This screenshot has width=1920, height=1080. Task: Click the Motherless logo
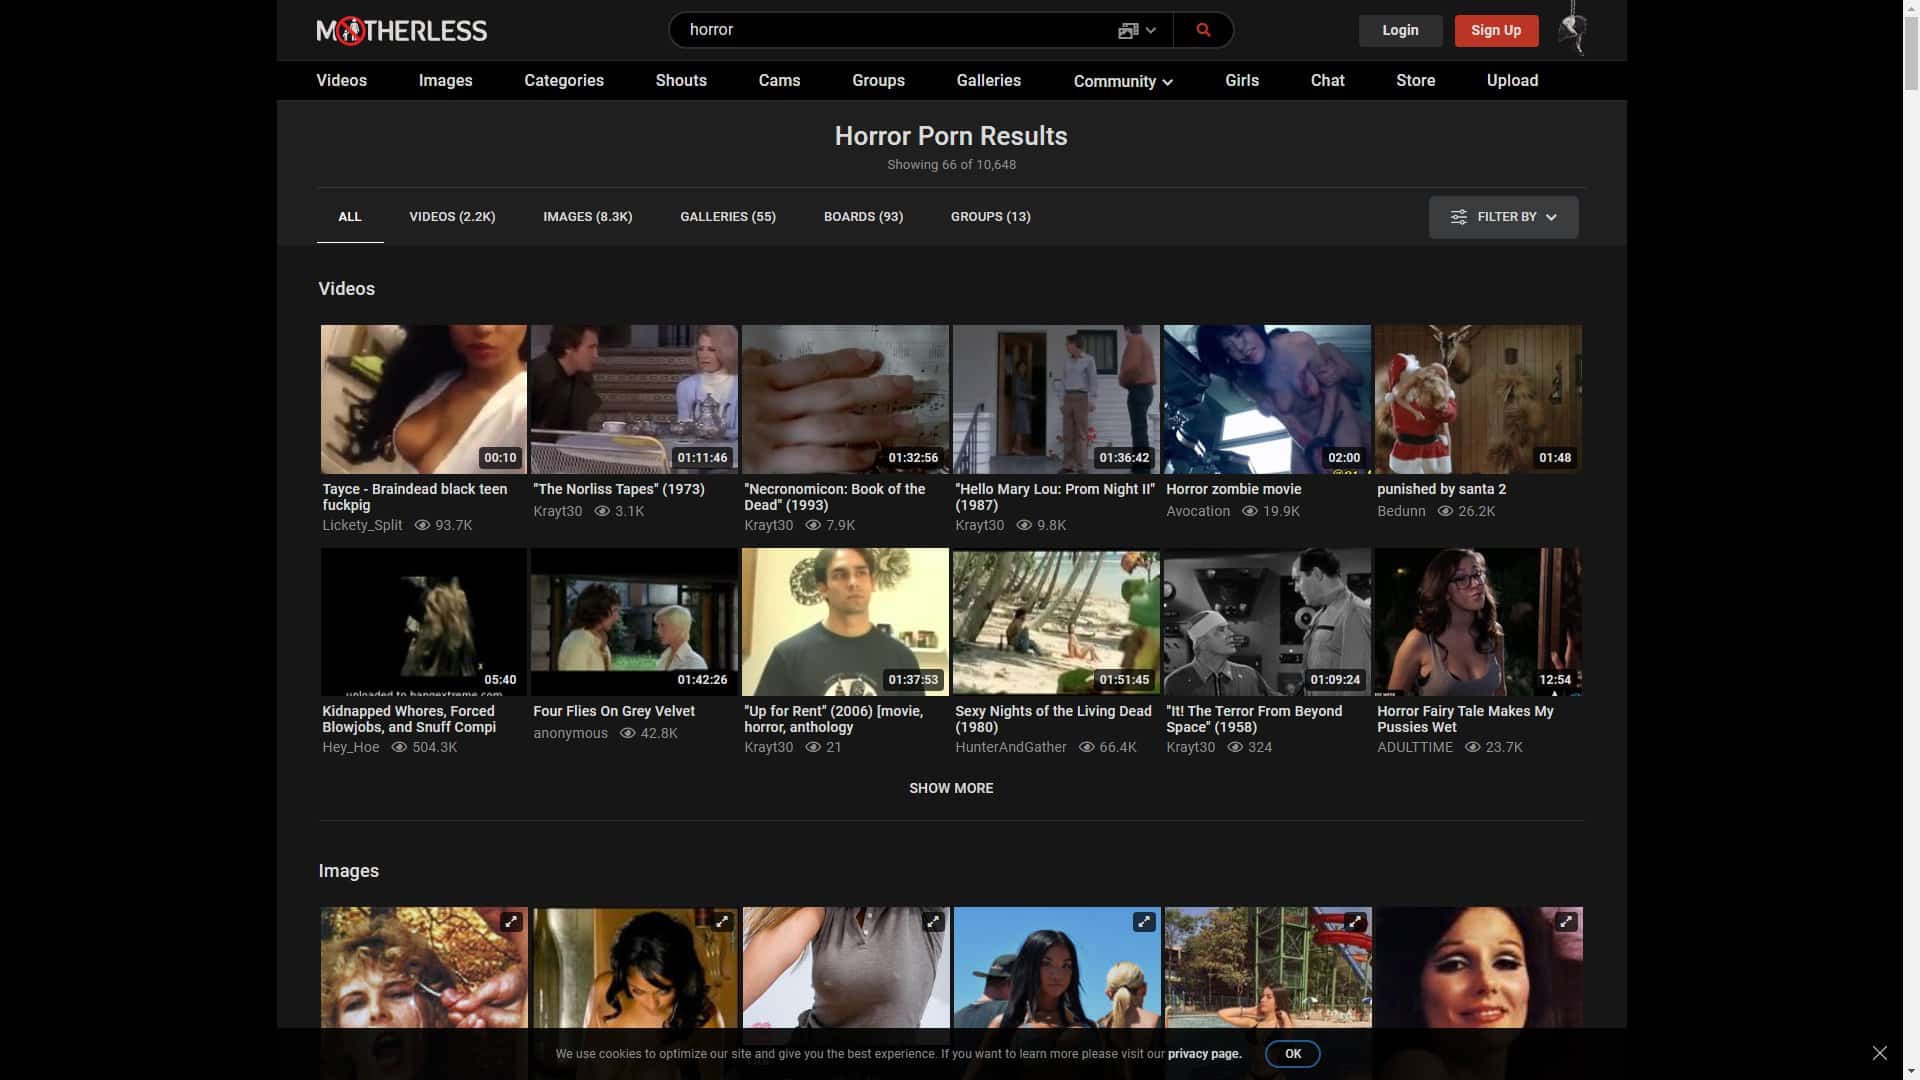(400, 30)
